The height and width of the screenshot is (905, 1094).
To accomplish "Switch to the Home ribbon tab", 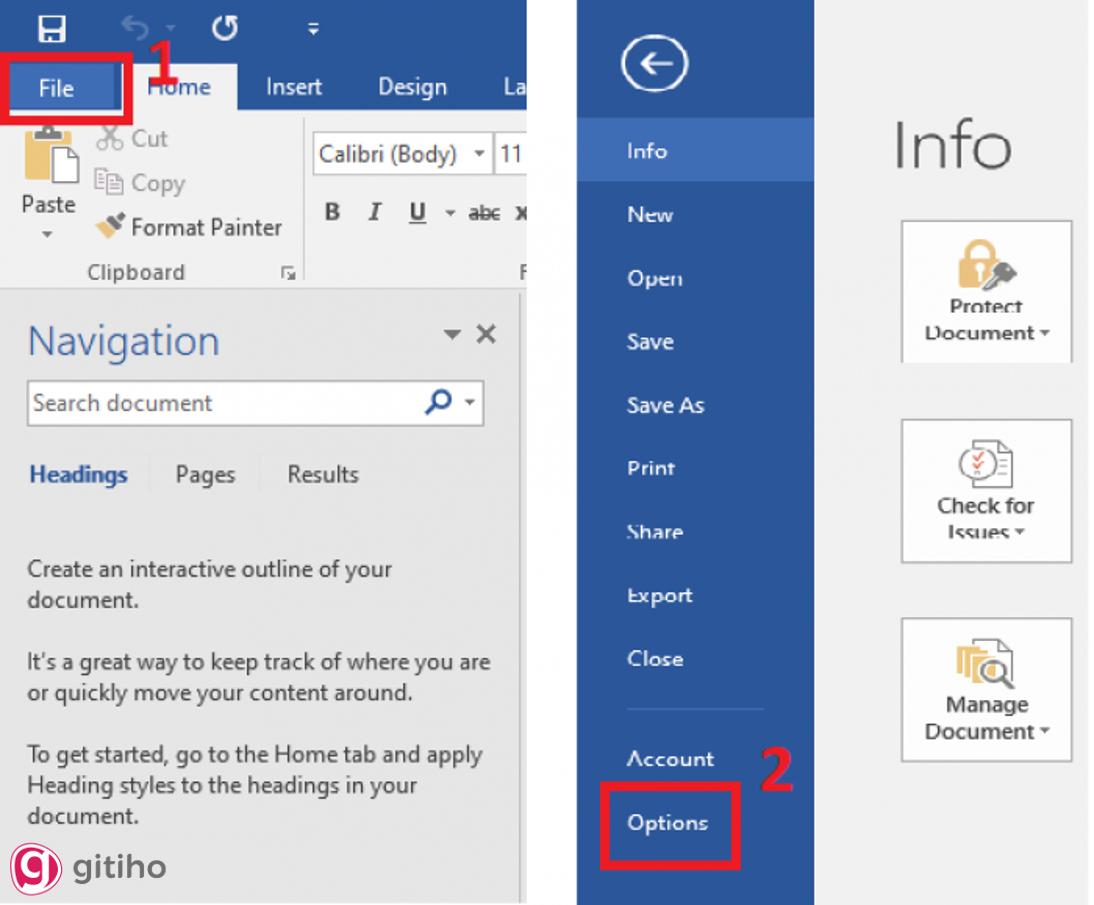I will pos(179,87).
